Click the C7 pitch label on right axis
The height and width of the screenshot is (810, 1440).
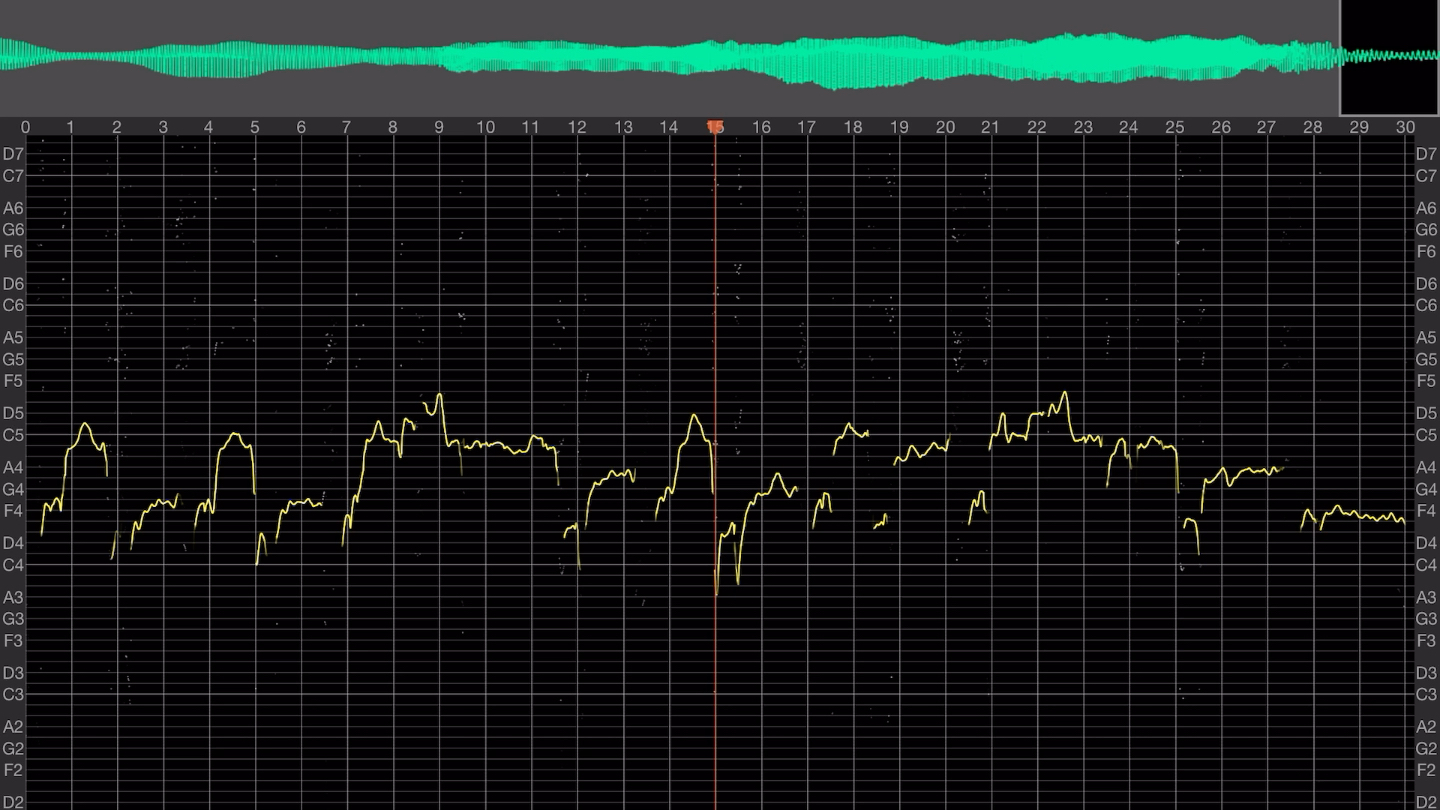(1426, 176)
